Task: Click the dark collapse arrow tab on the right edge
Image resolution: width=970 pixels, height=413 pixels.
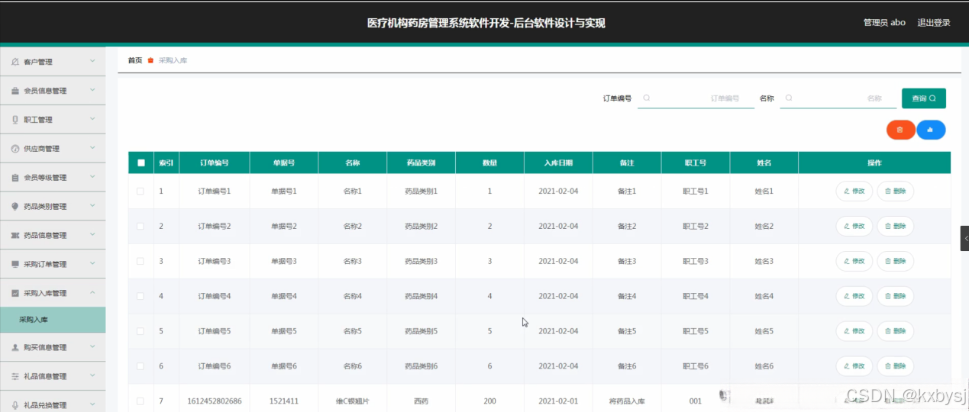Action: (964, 238)
